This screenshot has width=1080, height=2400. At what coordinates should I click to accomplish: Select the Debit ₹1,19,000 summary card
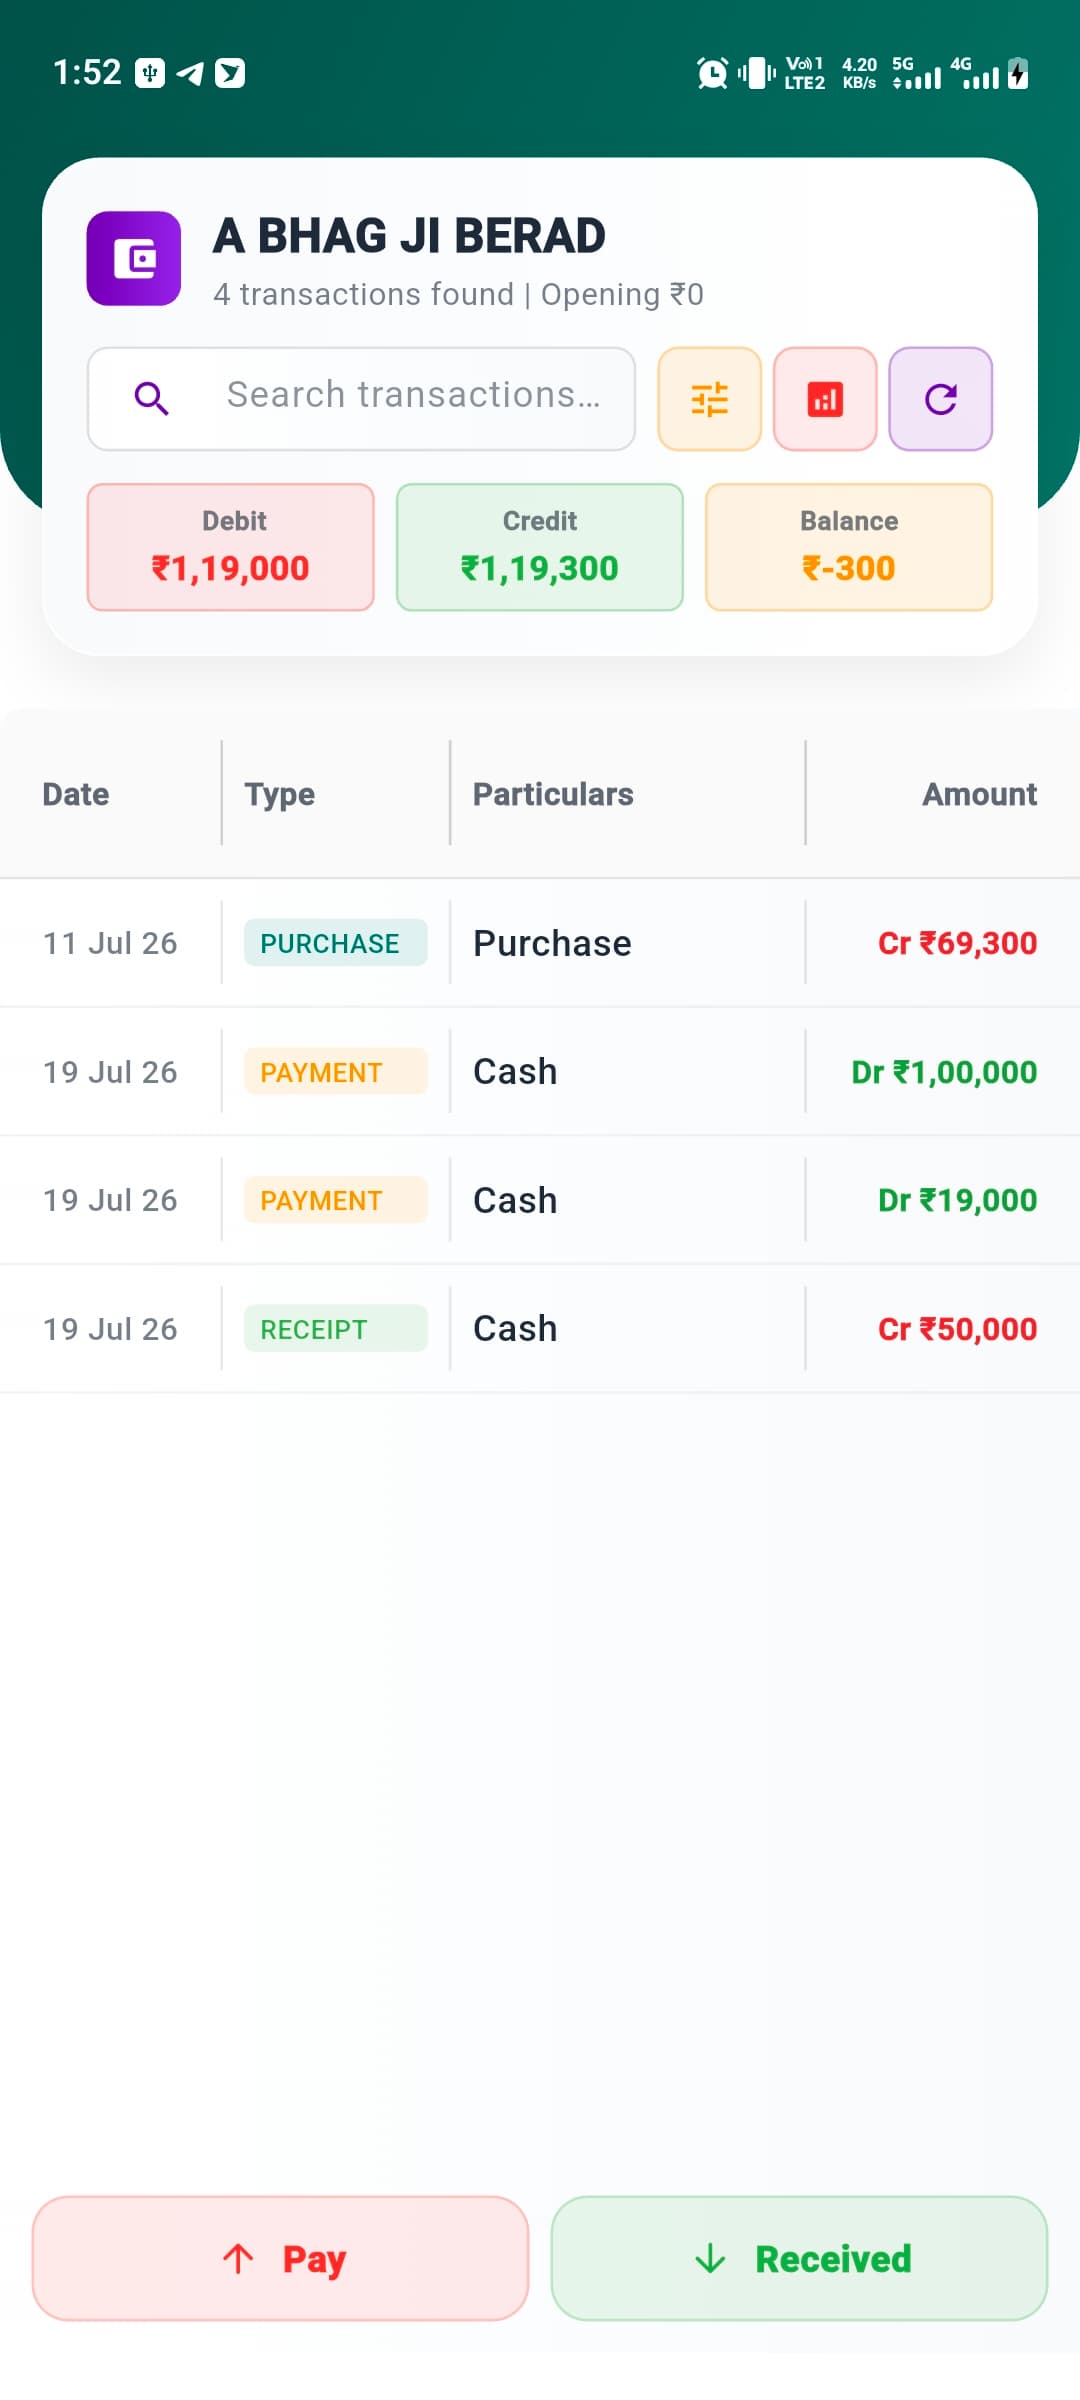click(x=231, y=547)
